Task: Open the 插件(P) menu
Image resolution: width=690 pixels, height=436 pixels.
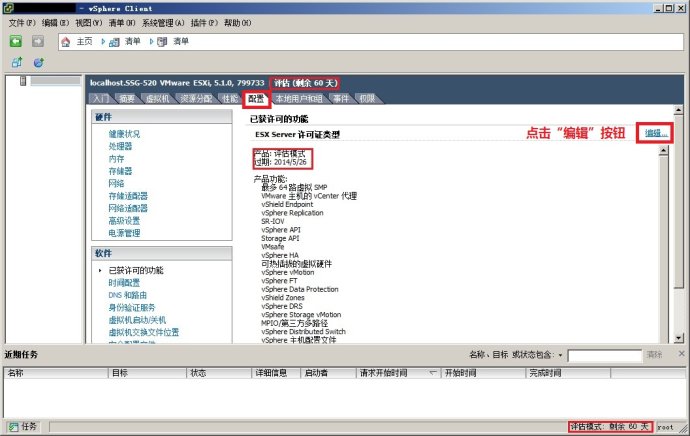Action: point(204,23)
